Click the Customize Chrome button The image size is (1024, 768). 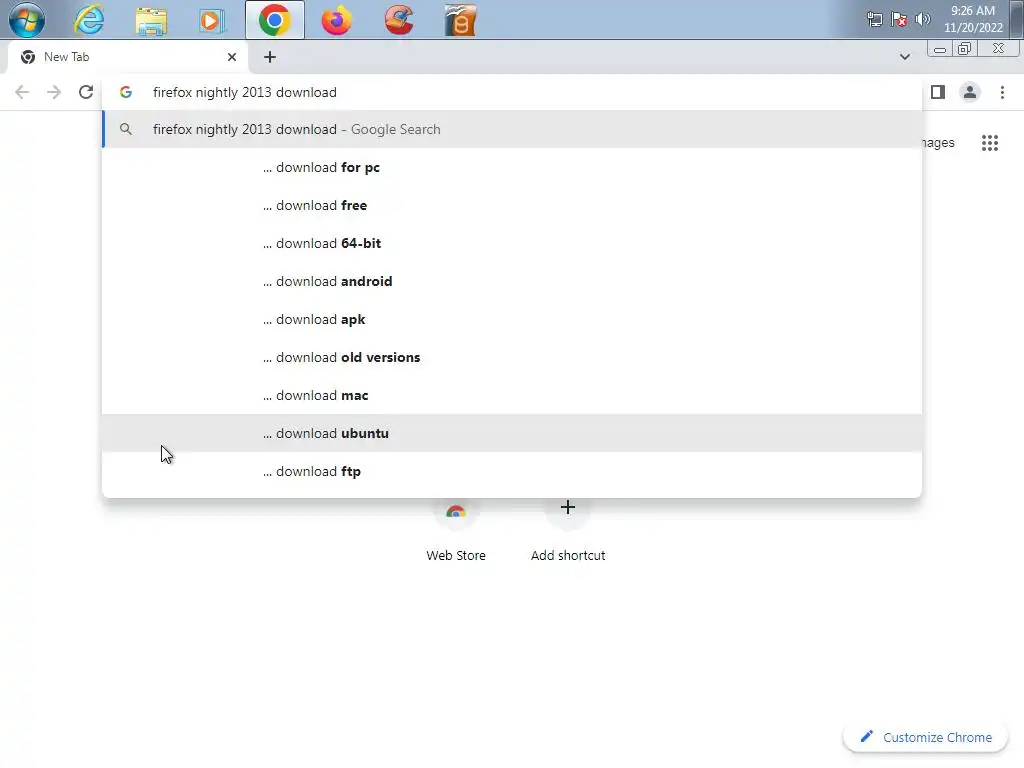[x=926, y=737]
